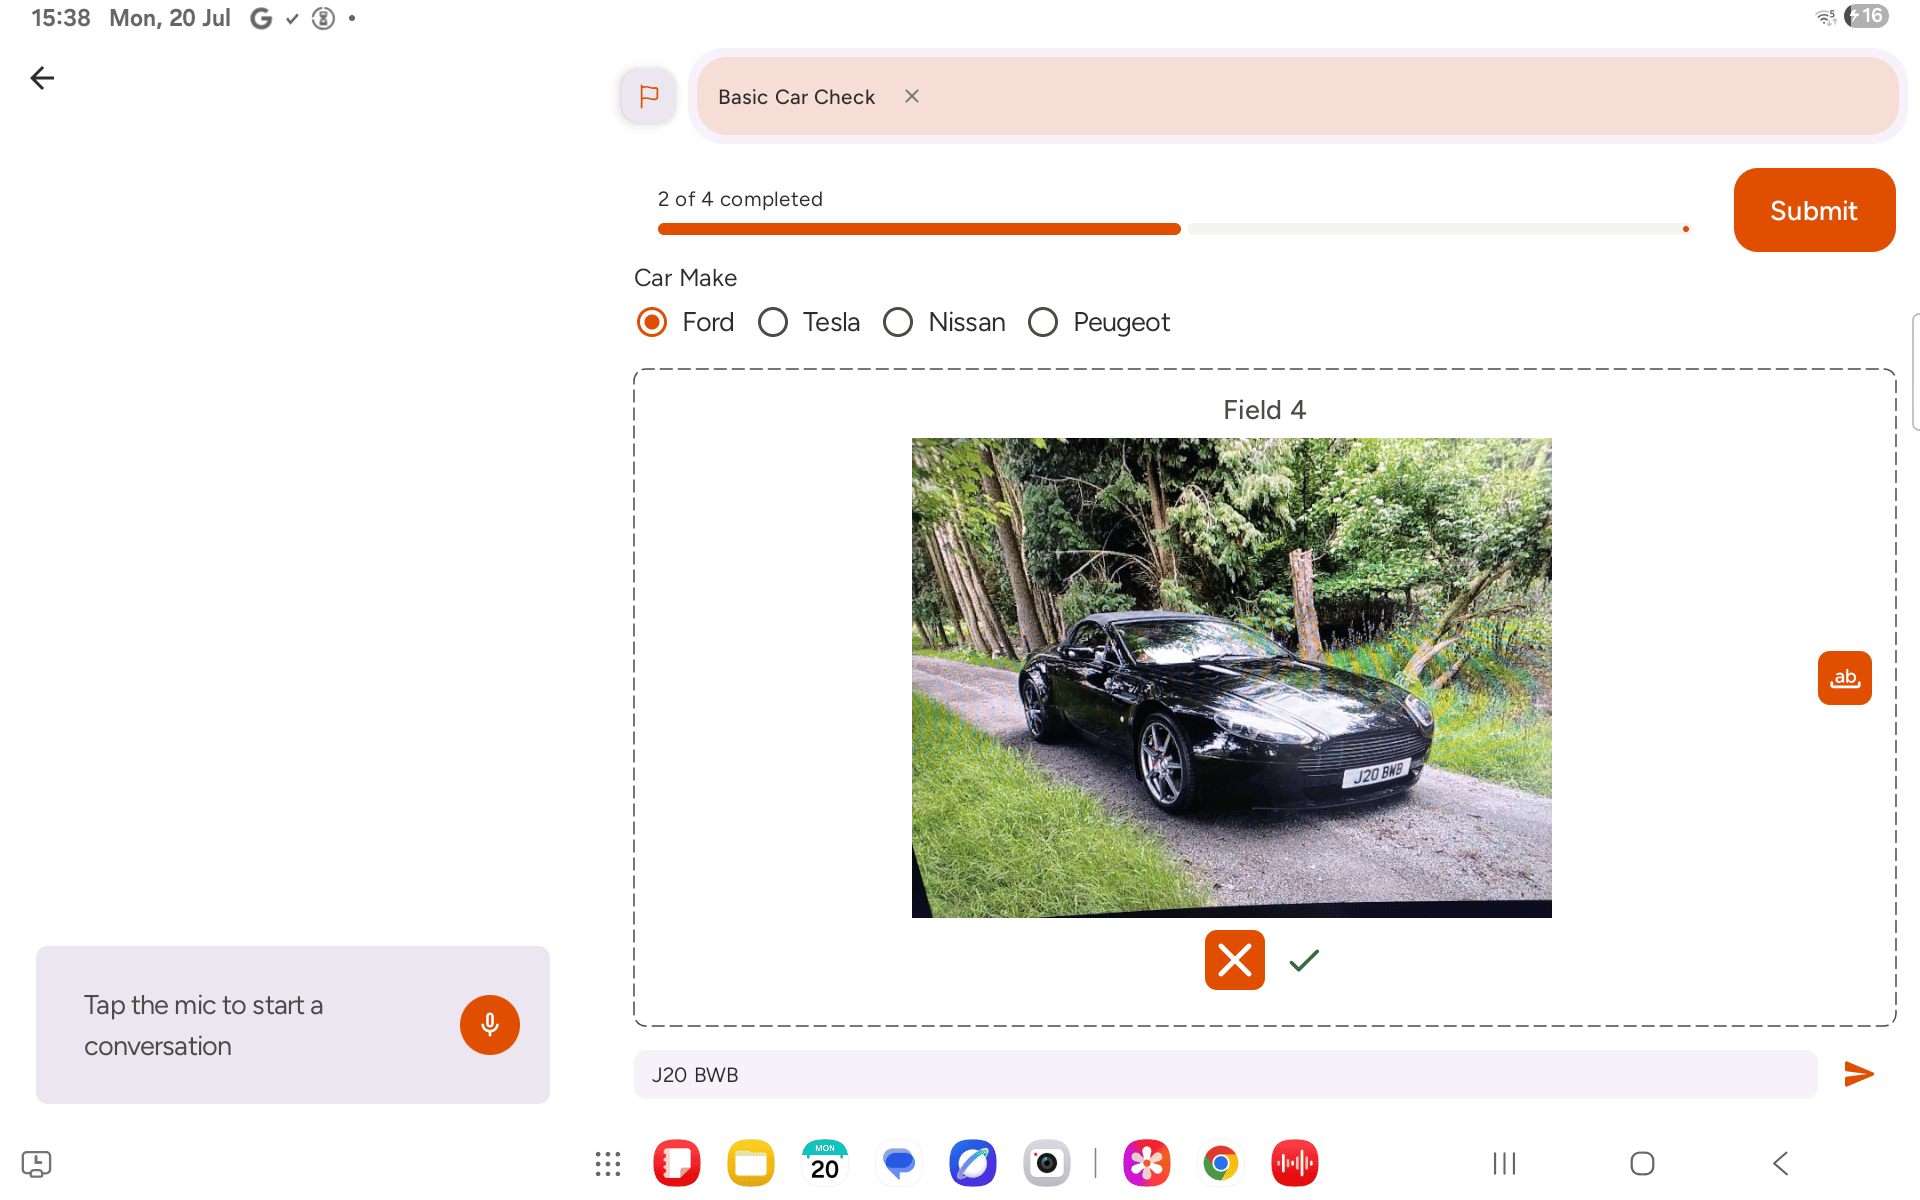Tap the 'ab' text recognition button
Viewport: 1920px width, 1200px height.
tap(1844, 678)
